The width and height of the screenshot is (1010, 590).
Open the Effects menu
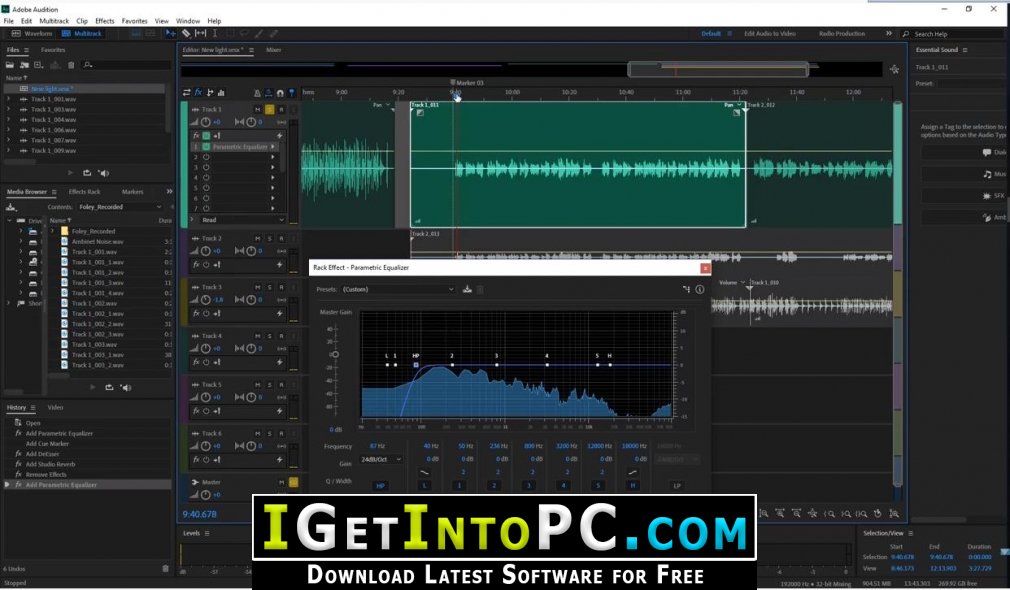104,21
